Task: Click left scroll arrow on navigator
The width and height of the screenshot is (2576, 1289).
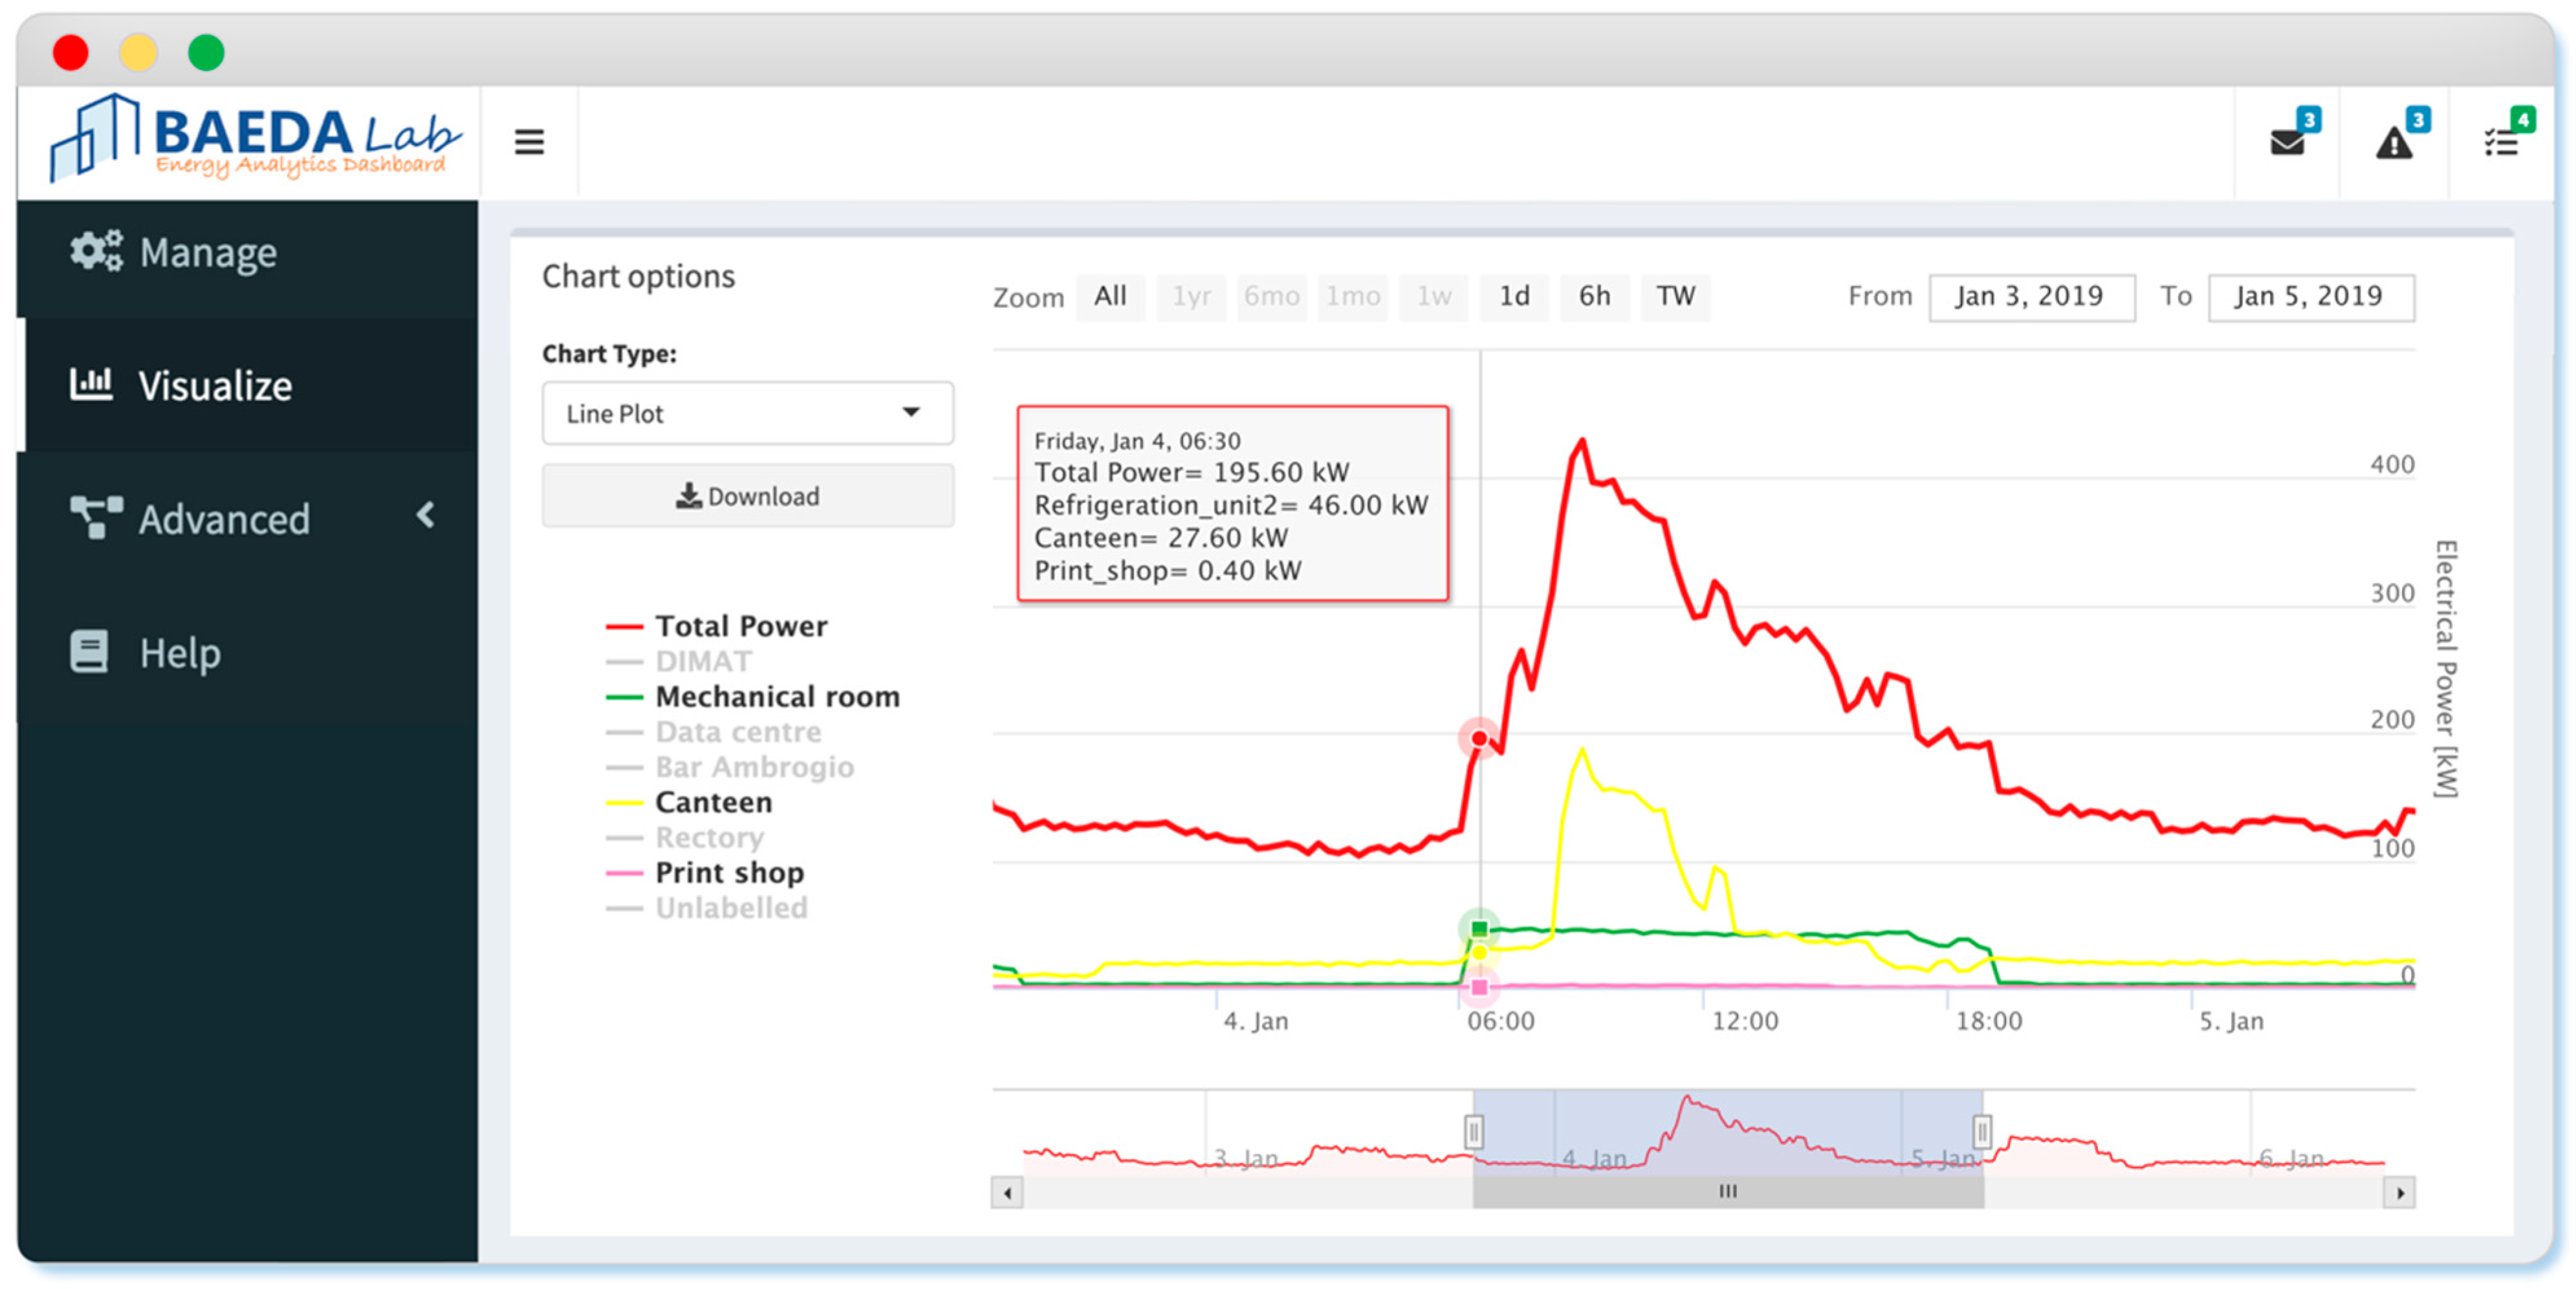Action: coord(1007,1192)
